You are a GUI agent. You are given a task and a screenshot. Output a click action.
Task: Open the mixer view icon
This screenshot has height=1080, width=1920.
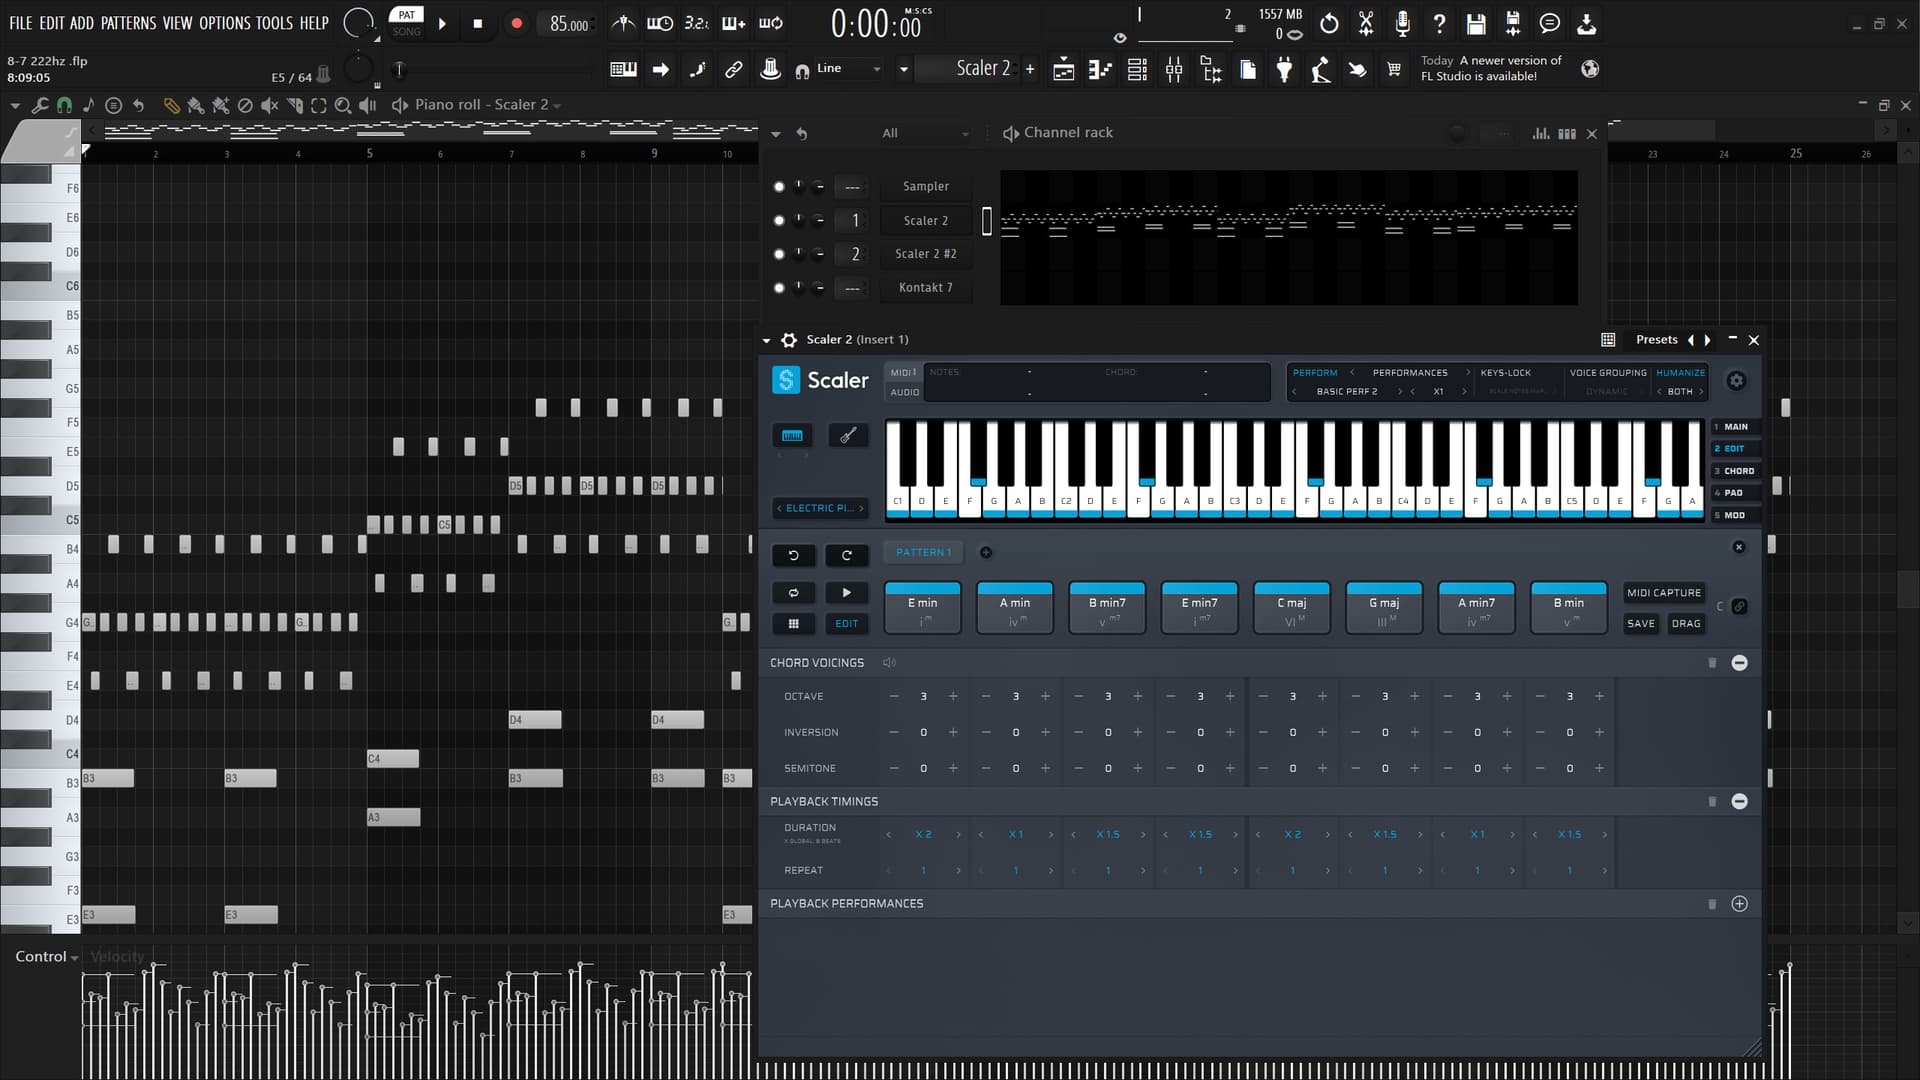[1174, 69]
